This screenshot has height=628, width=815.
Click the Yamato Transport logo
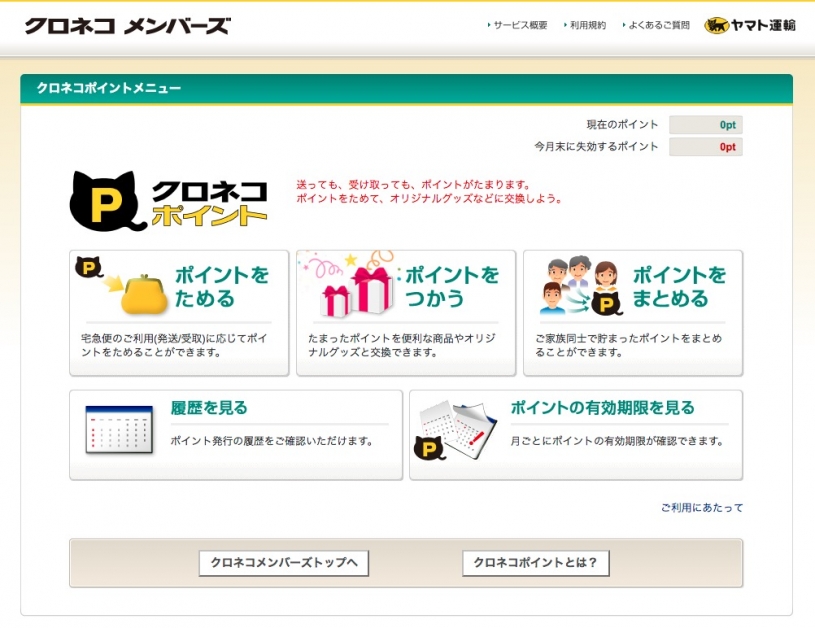[x=750, y=25]
